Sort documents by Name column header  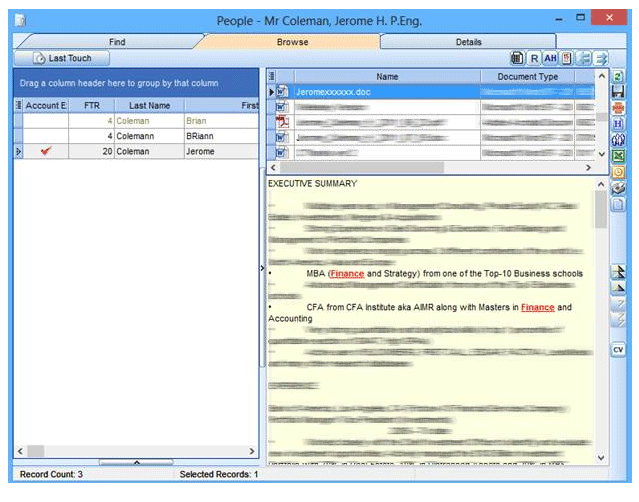pyautogui.click(x=387, y=77)
